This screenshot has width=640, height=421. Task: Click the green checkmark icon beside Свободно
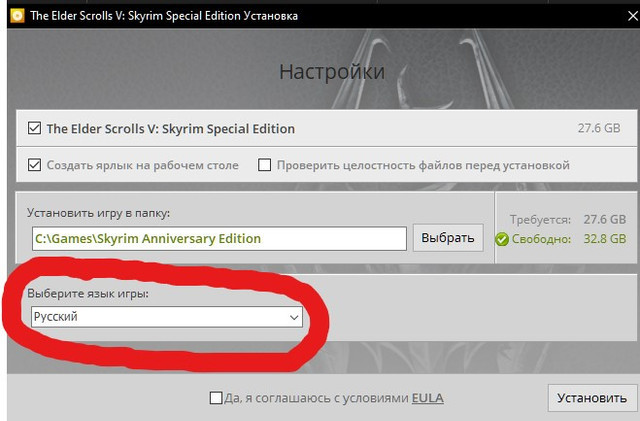505,239
